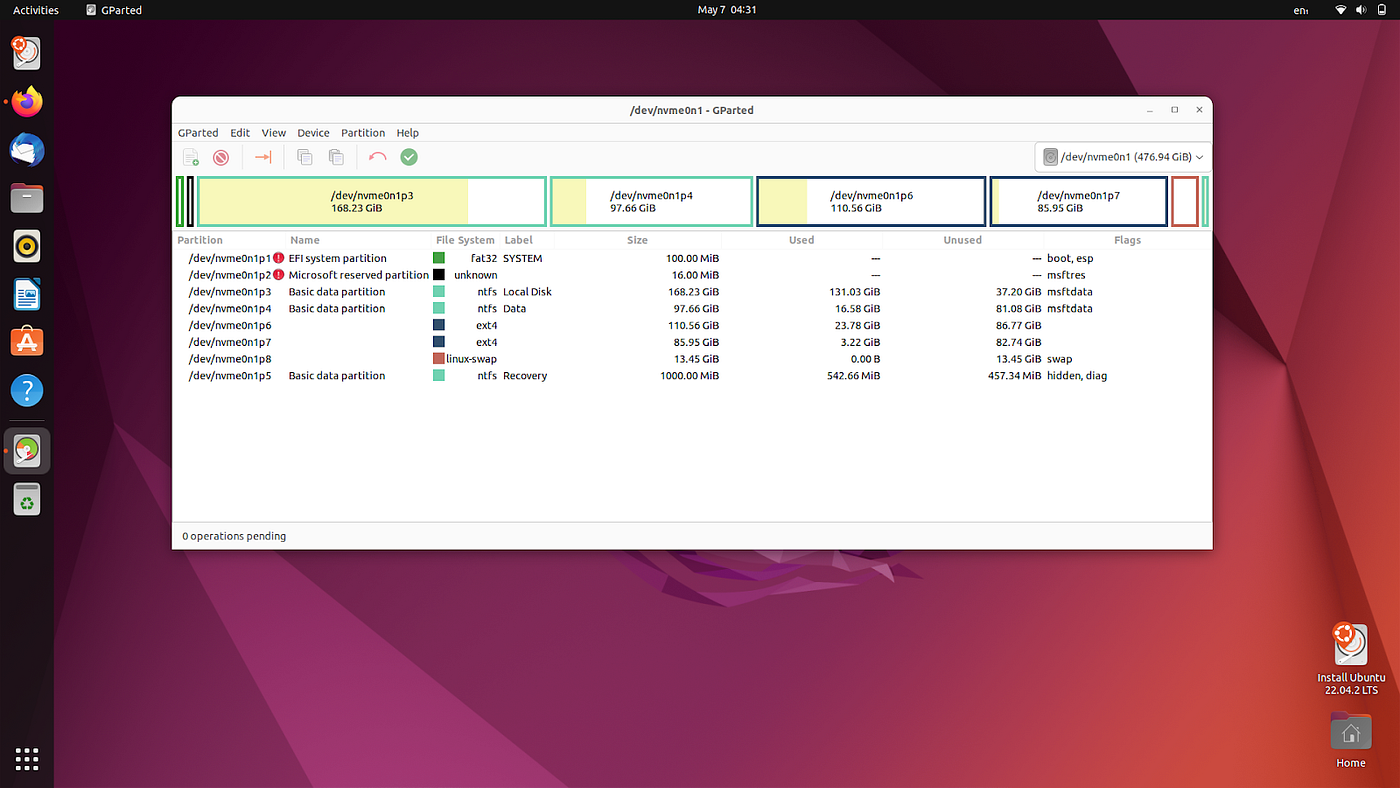Viewport: 1400px width, 788px height.
Task: Select the New partition tool
Action: coord(190,157)
